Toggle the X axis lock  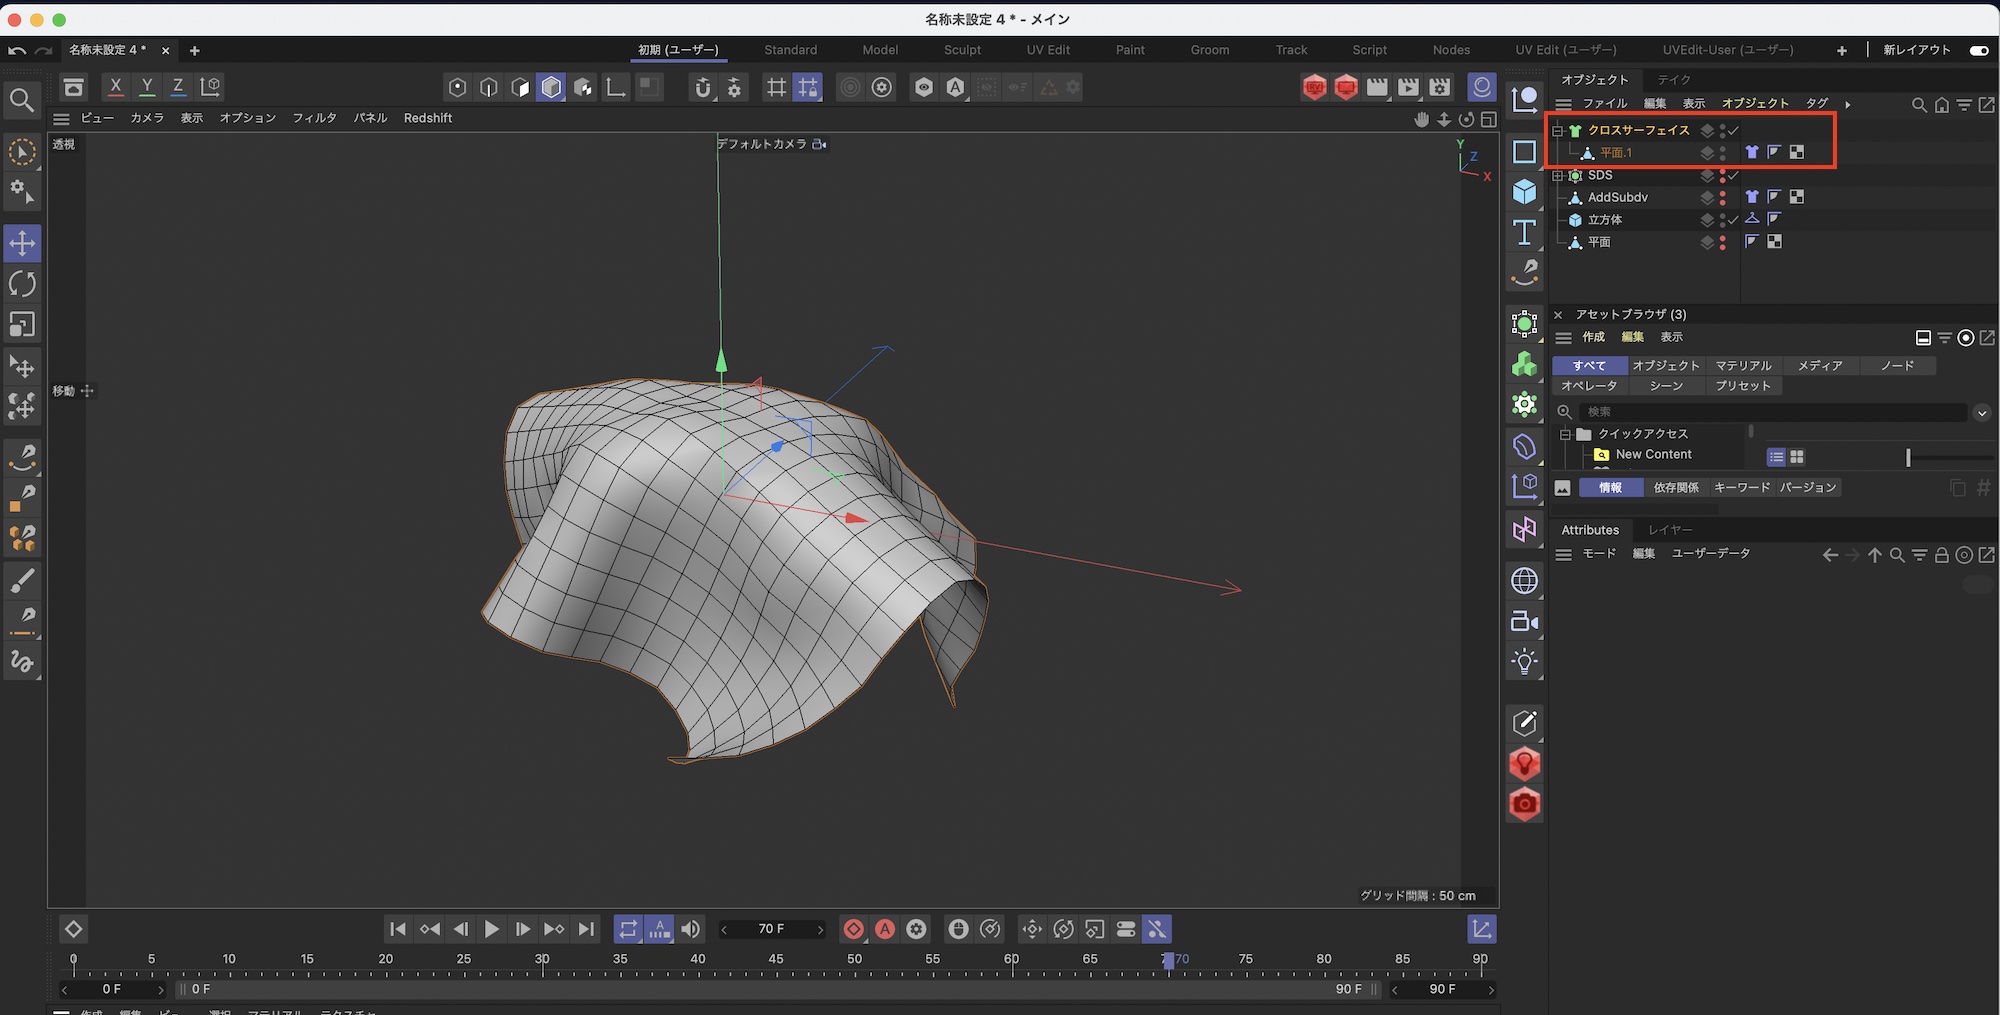tap(116, 87)
